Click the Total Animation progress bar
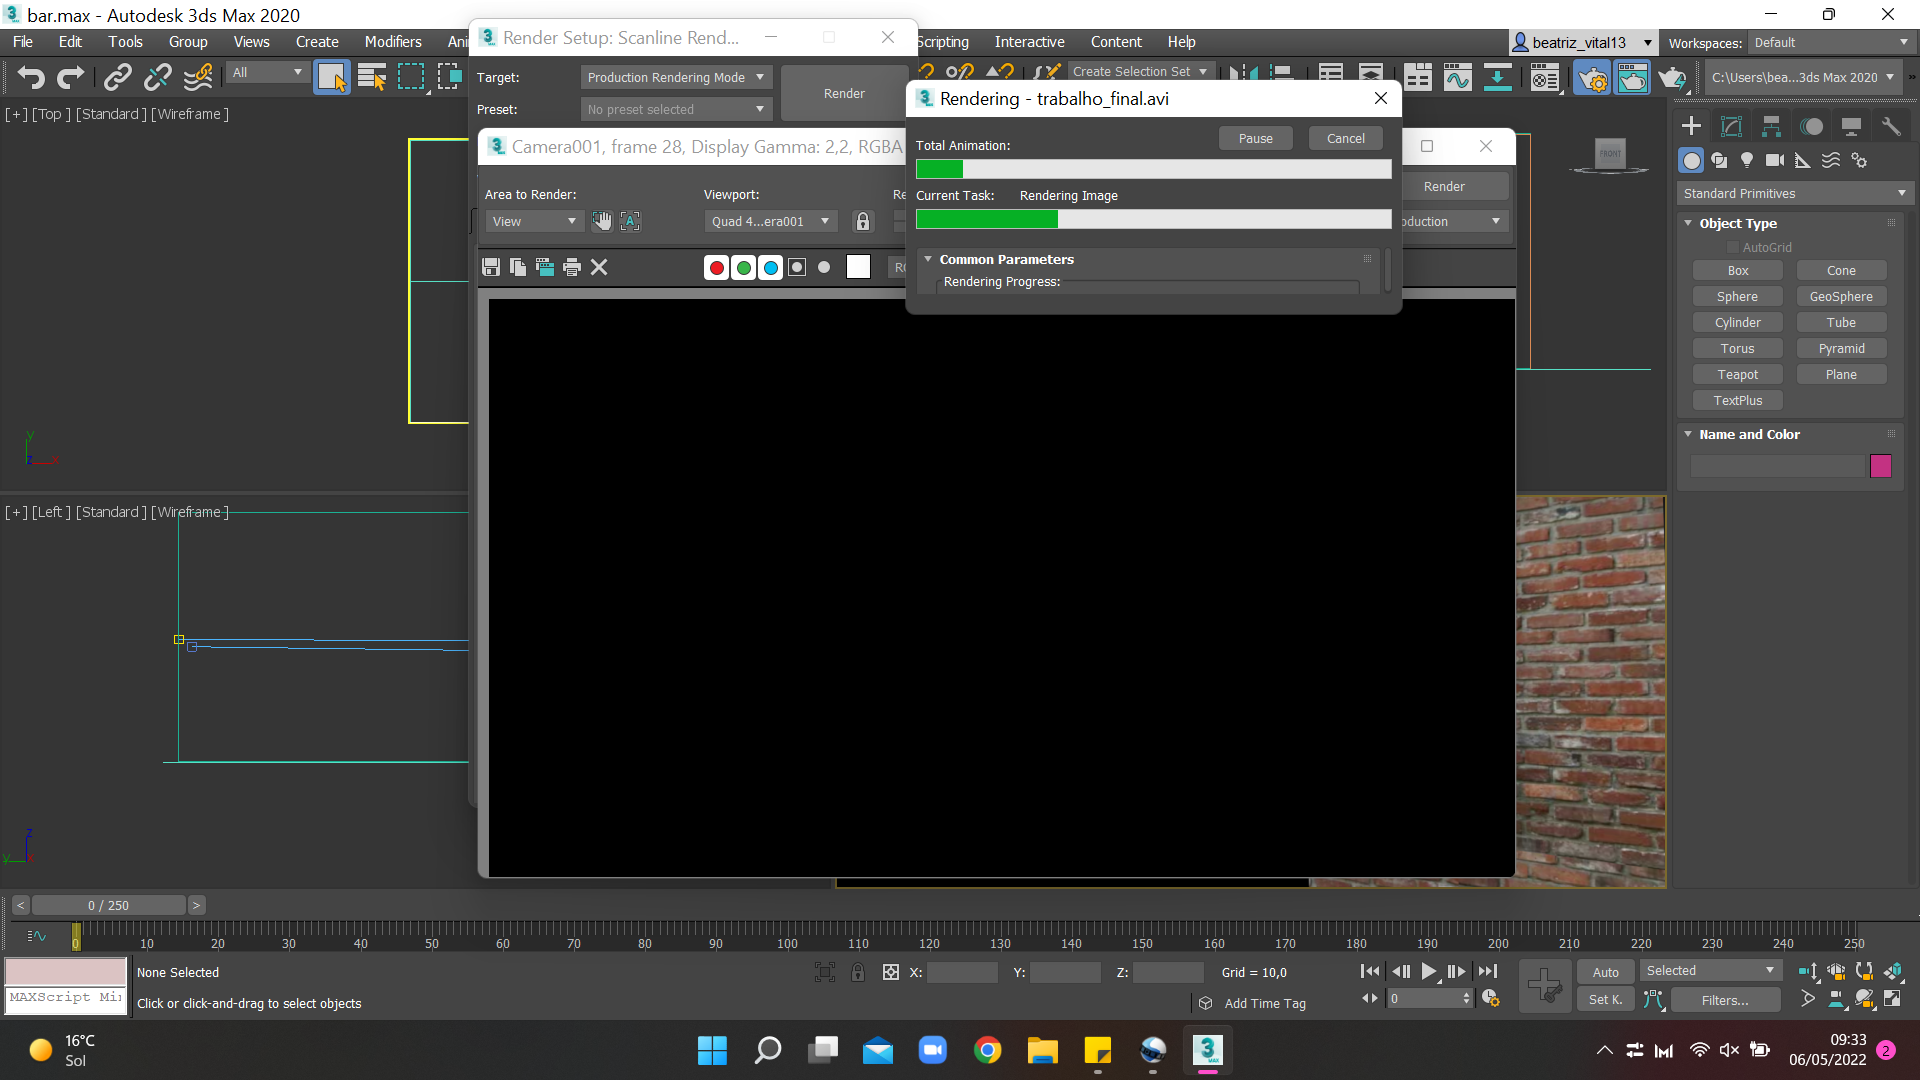Image resolution: width=1920 pixels, height=1080 pixels. click(x=1153, y=169)
